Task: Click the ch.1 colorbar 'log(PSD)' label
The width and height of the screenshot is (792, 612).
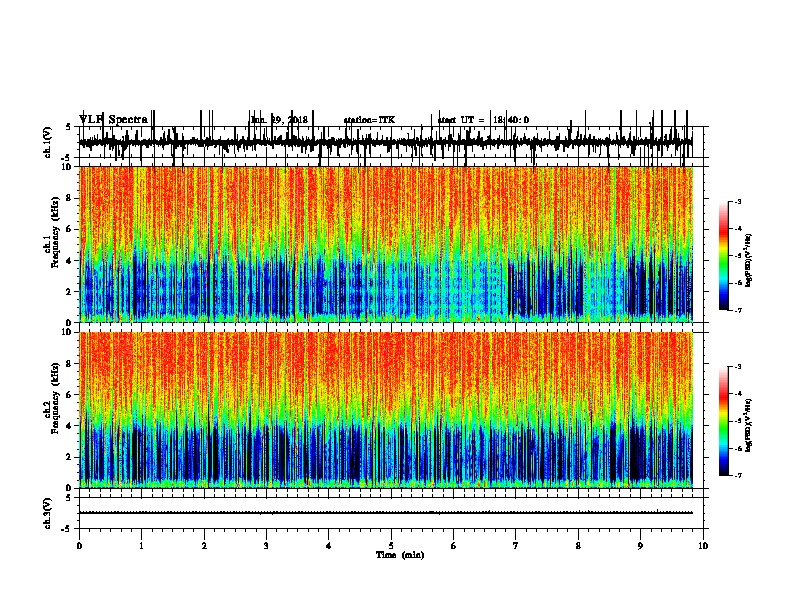Action: pyautogui.click(x=748, y=261)
